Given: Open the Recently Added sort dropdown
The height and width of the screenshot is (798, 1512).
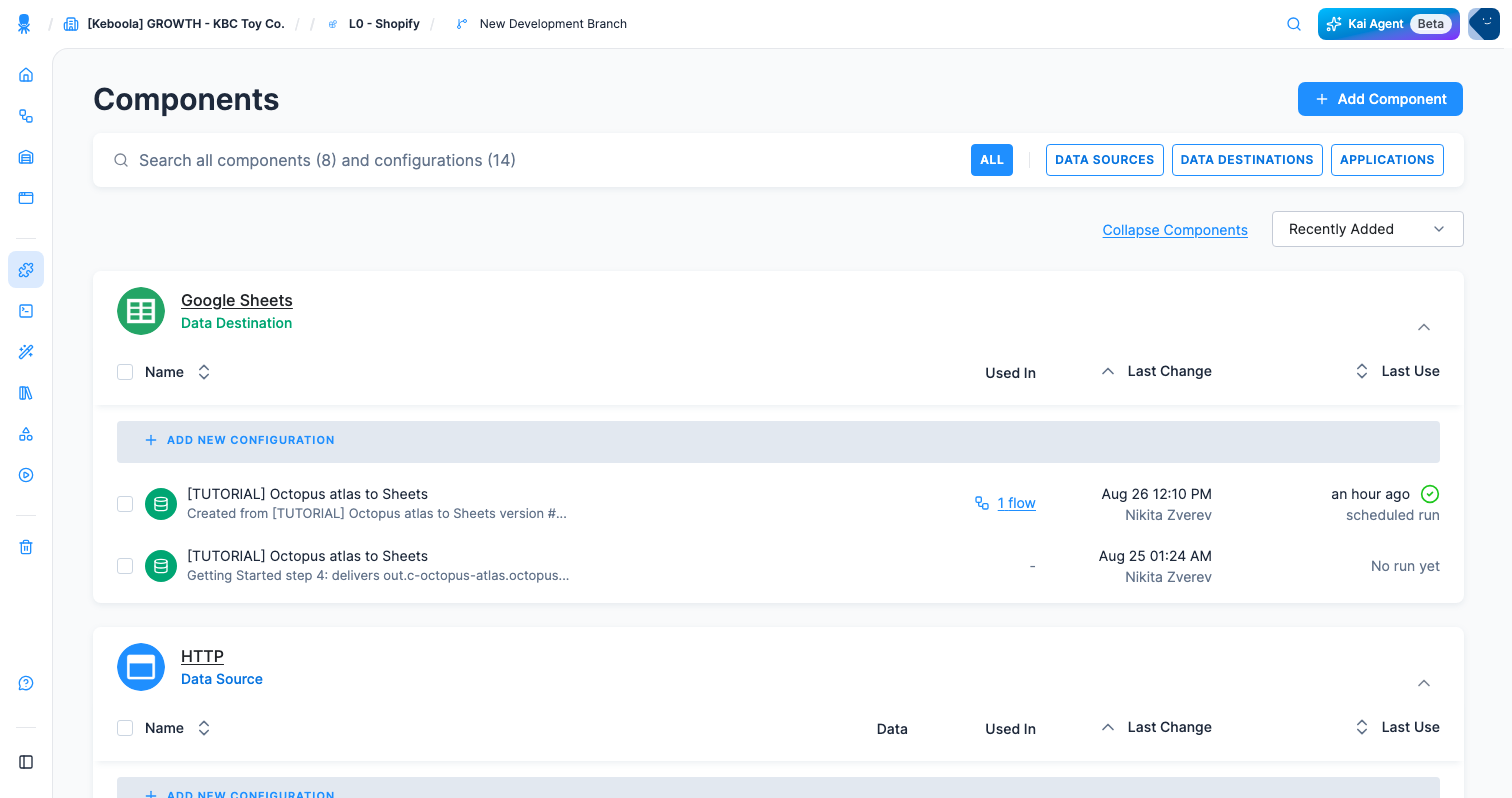Looking at the screenshot, I should (1367, 229).
